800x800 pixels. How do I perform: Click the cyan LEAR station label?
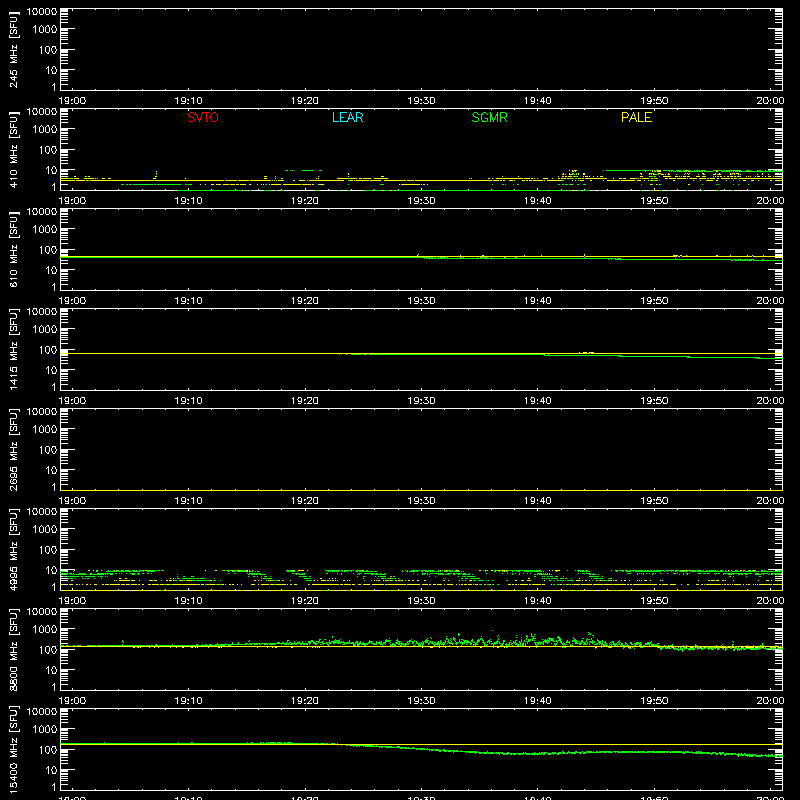[x=347, y=117]
